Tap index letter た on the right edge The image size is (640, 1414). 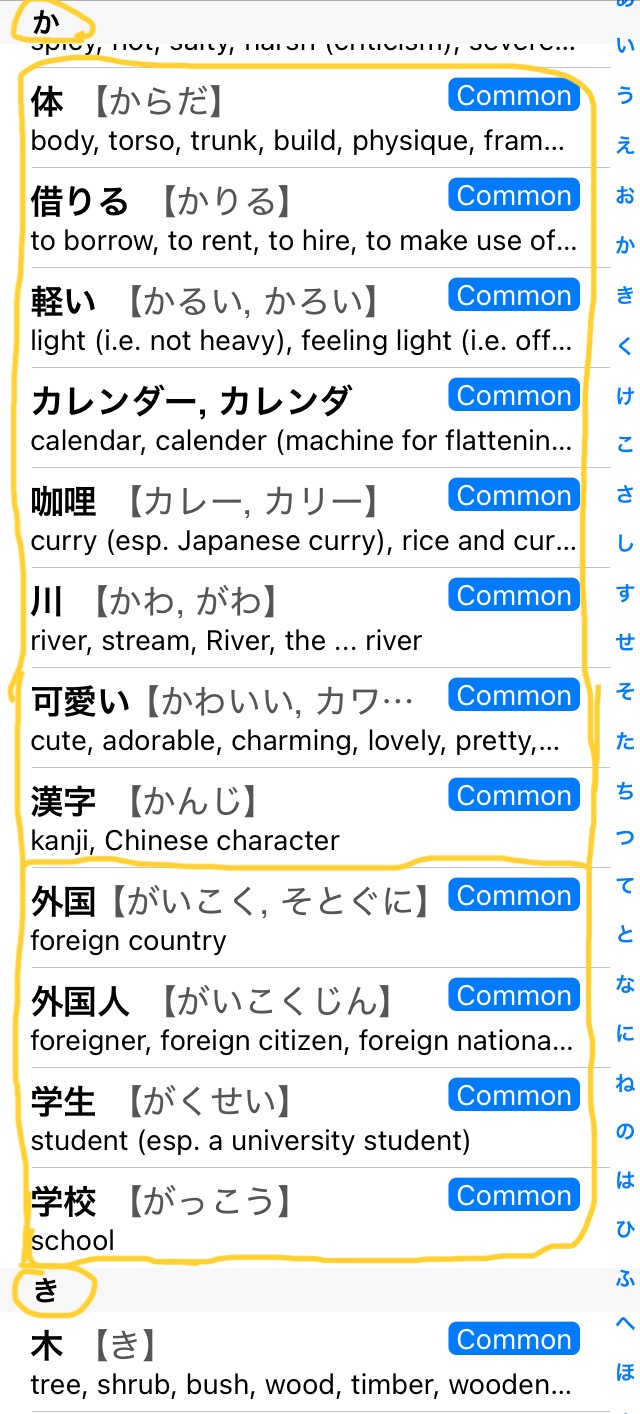[x=625, y=741]
